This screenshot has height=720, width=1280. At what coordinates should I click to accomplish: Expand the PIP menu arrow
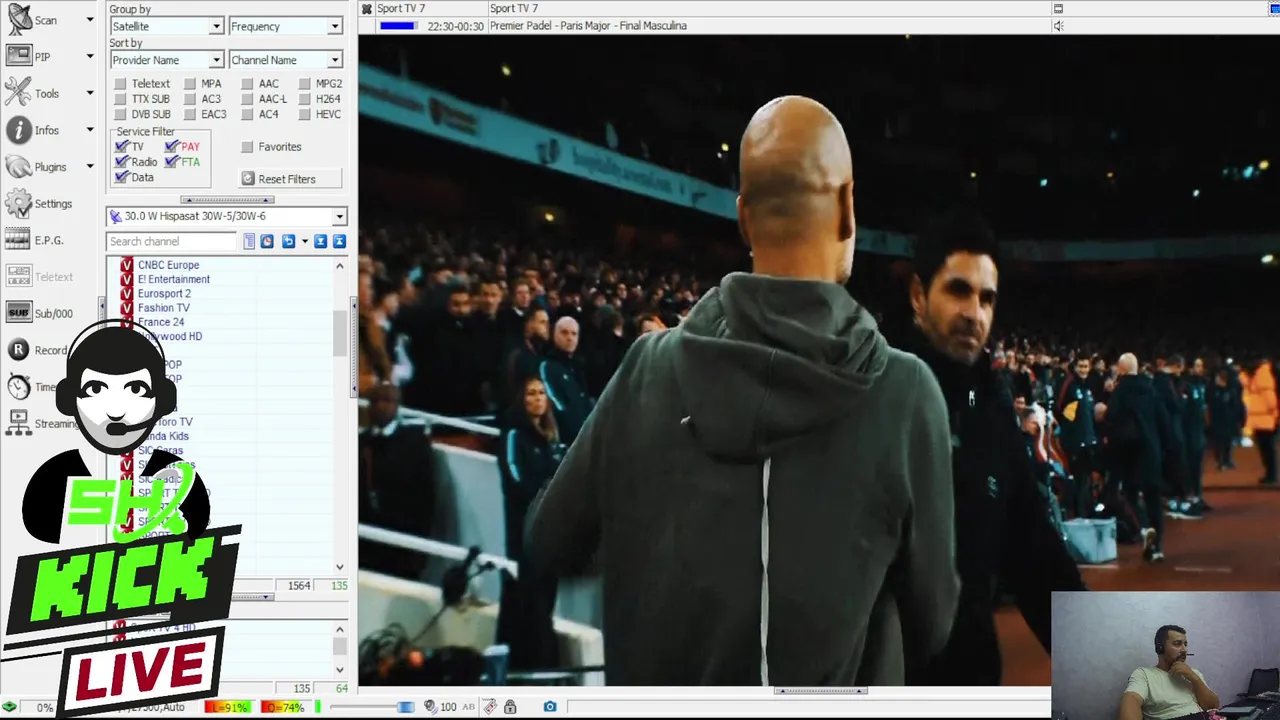click(89, 57)
